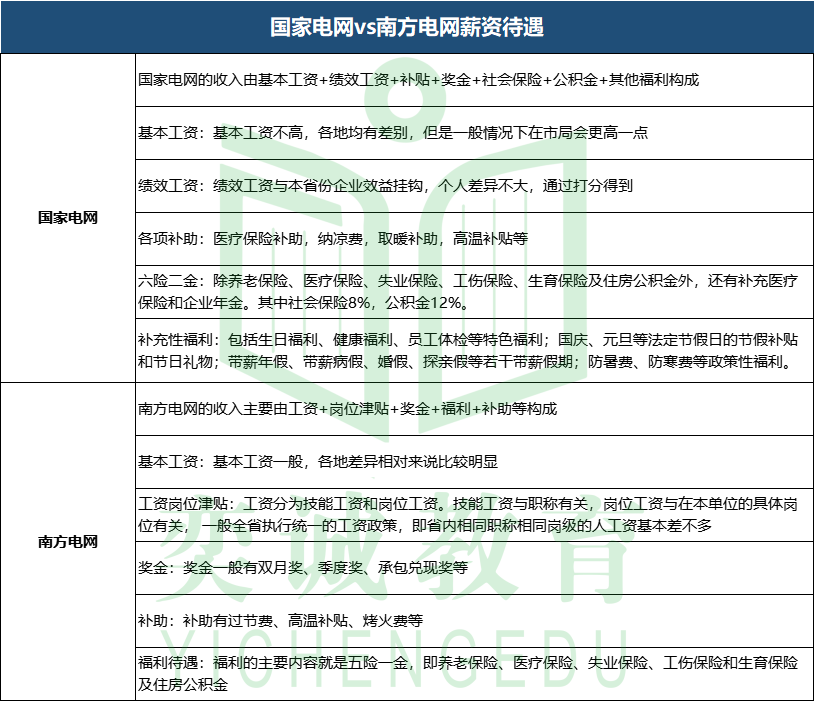The image size is (814, 701).
Task: Click the cell saying 基本工资不高，各地均有差别
Action: [x=474, y=133]
